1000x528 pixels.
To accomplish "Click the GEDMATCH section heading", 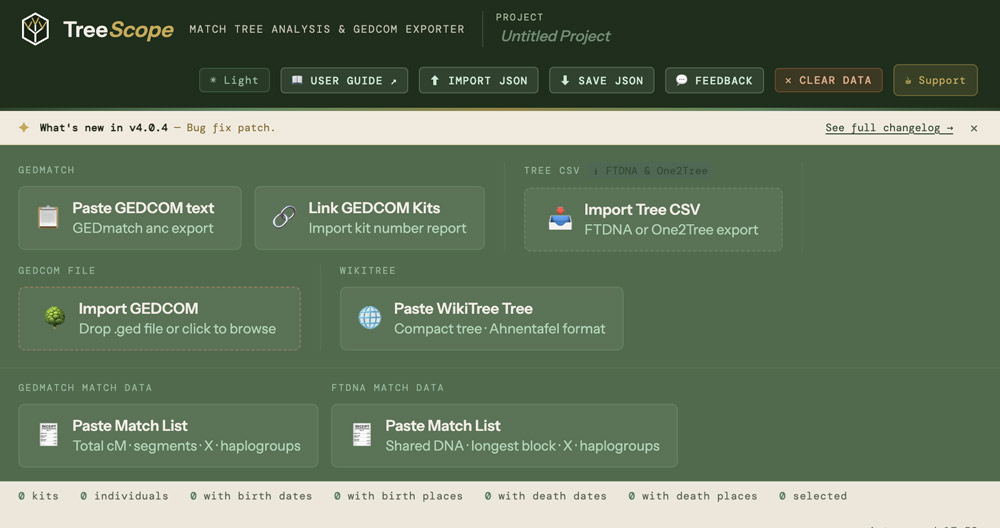I will pos(46,170).
